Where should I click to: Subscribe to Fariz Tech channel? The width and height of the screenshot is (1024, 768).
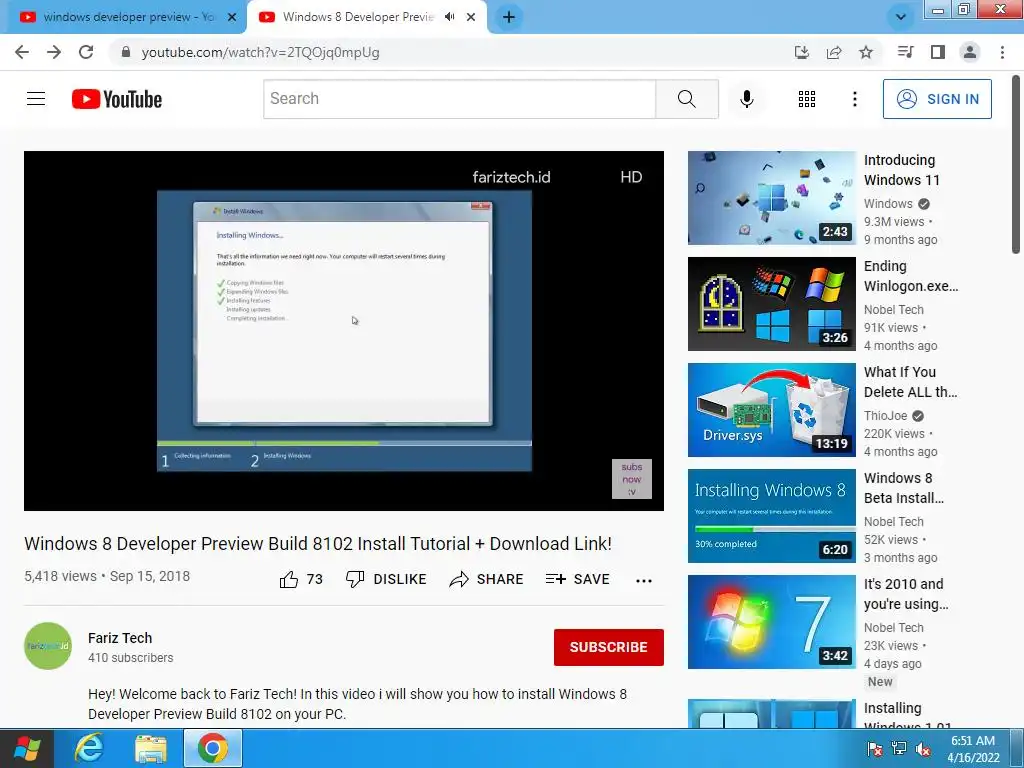(609, 647)
